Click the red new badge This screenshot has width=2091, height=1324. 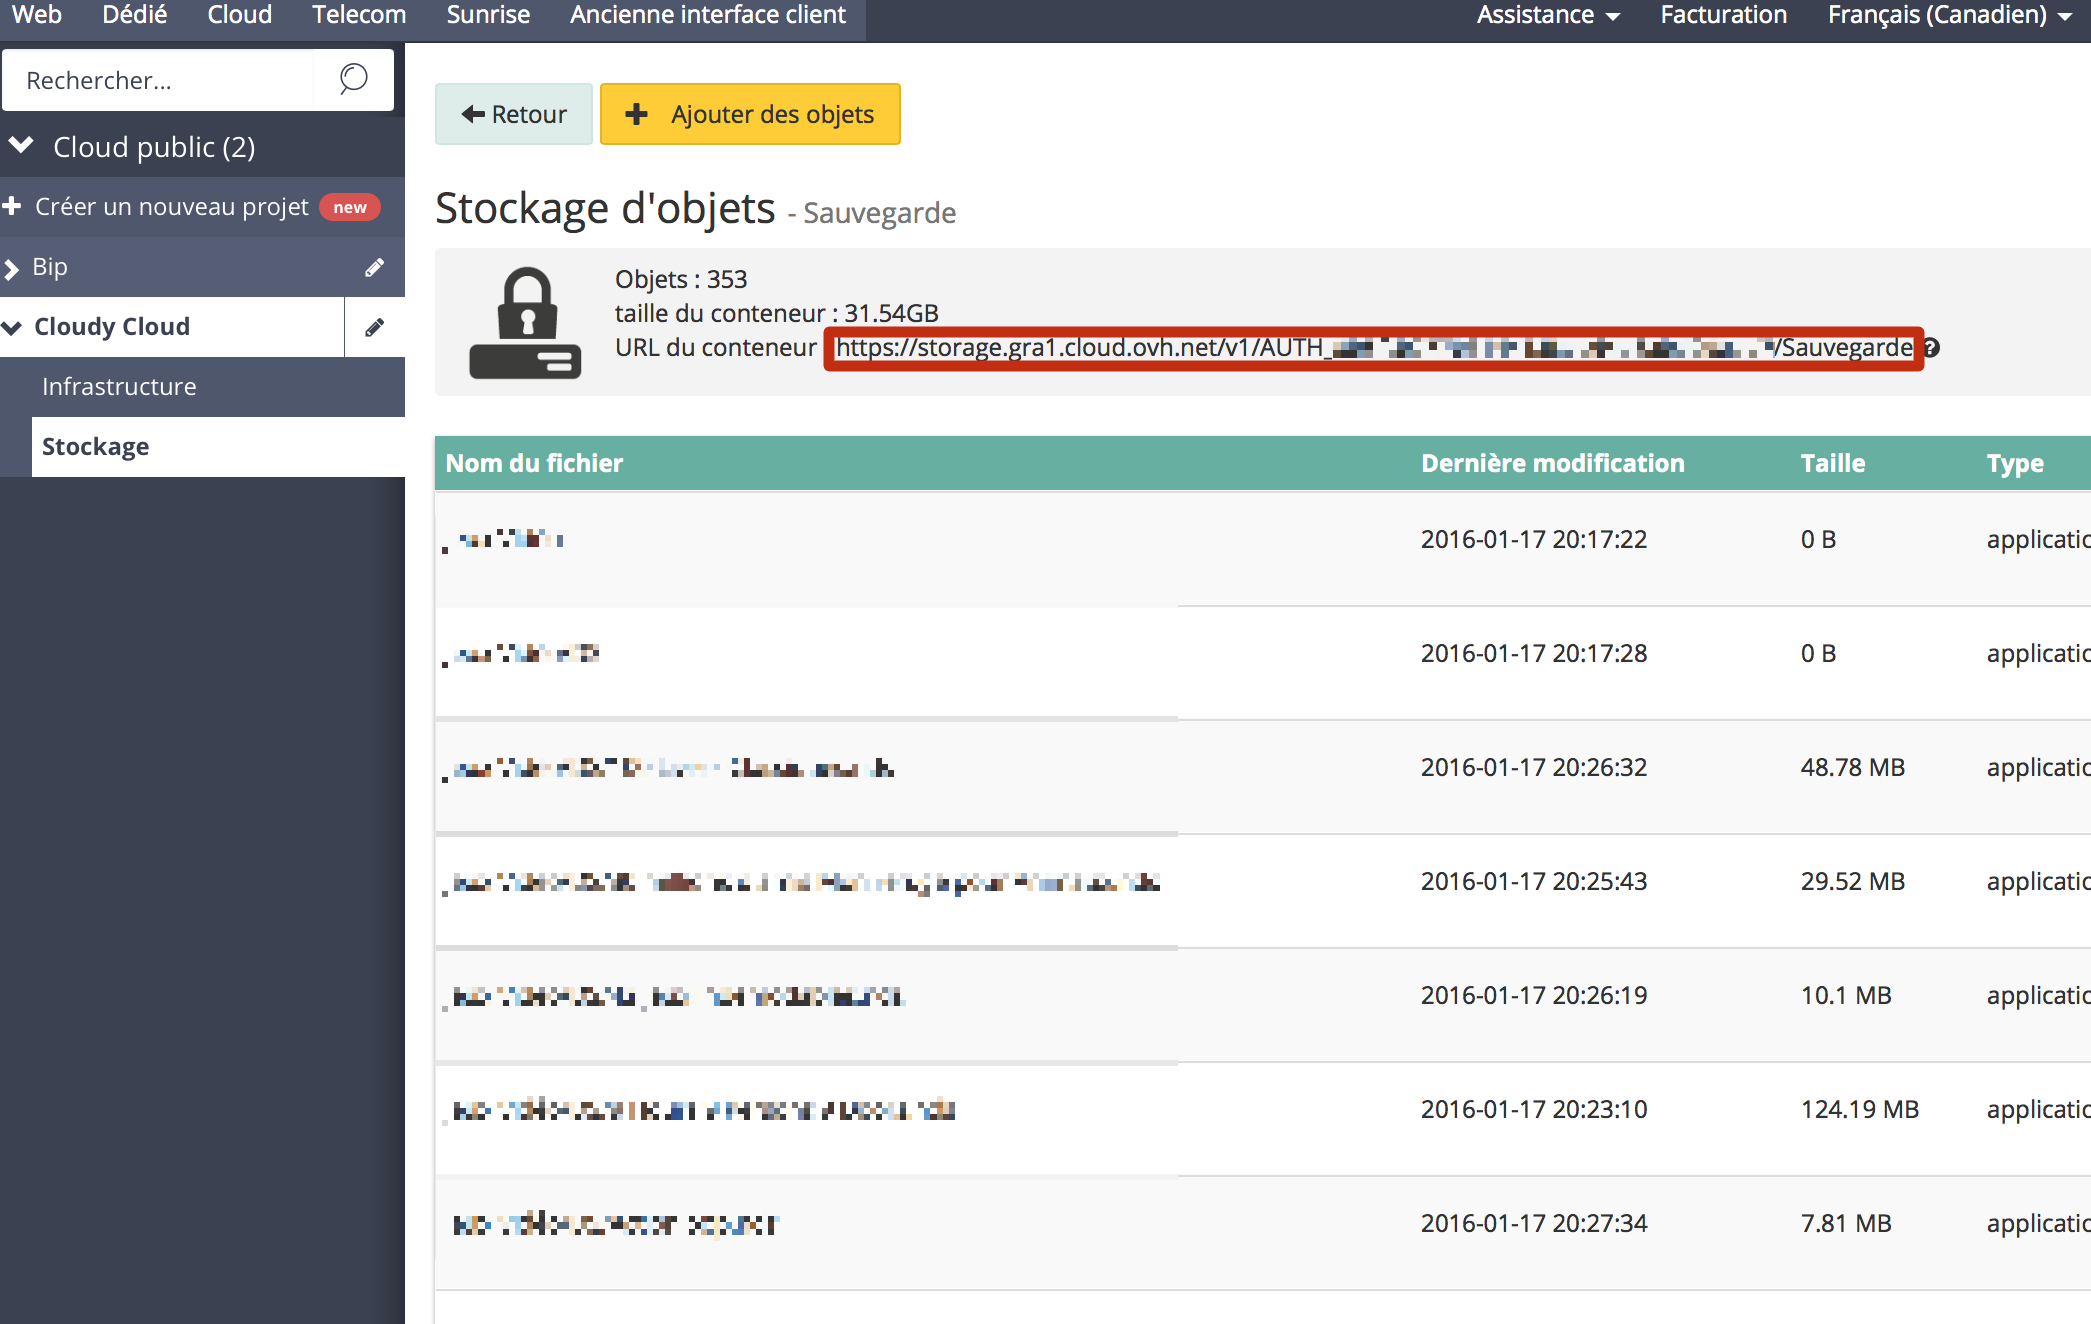[349, 207]
